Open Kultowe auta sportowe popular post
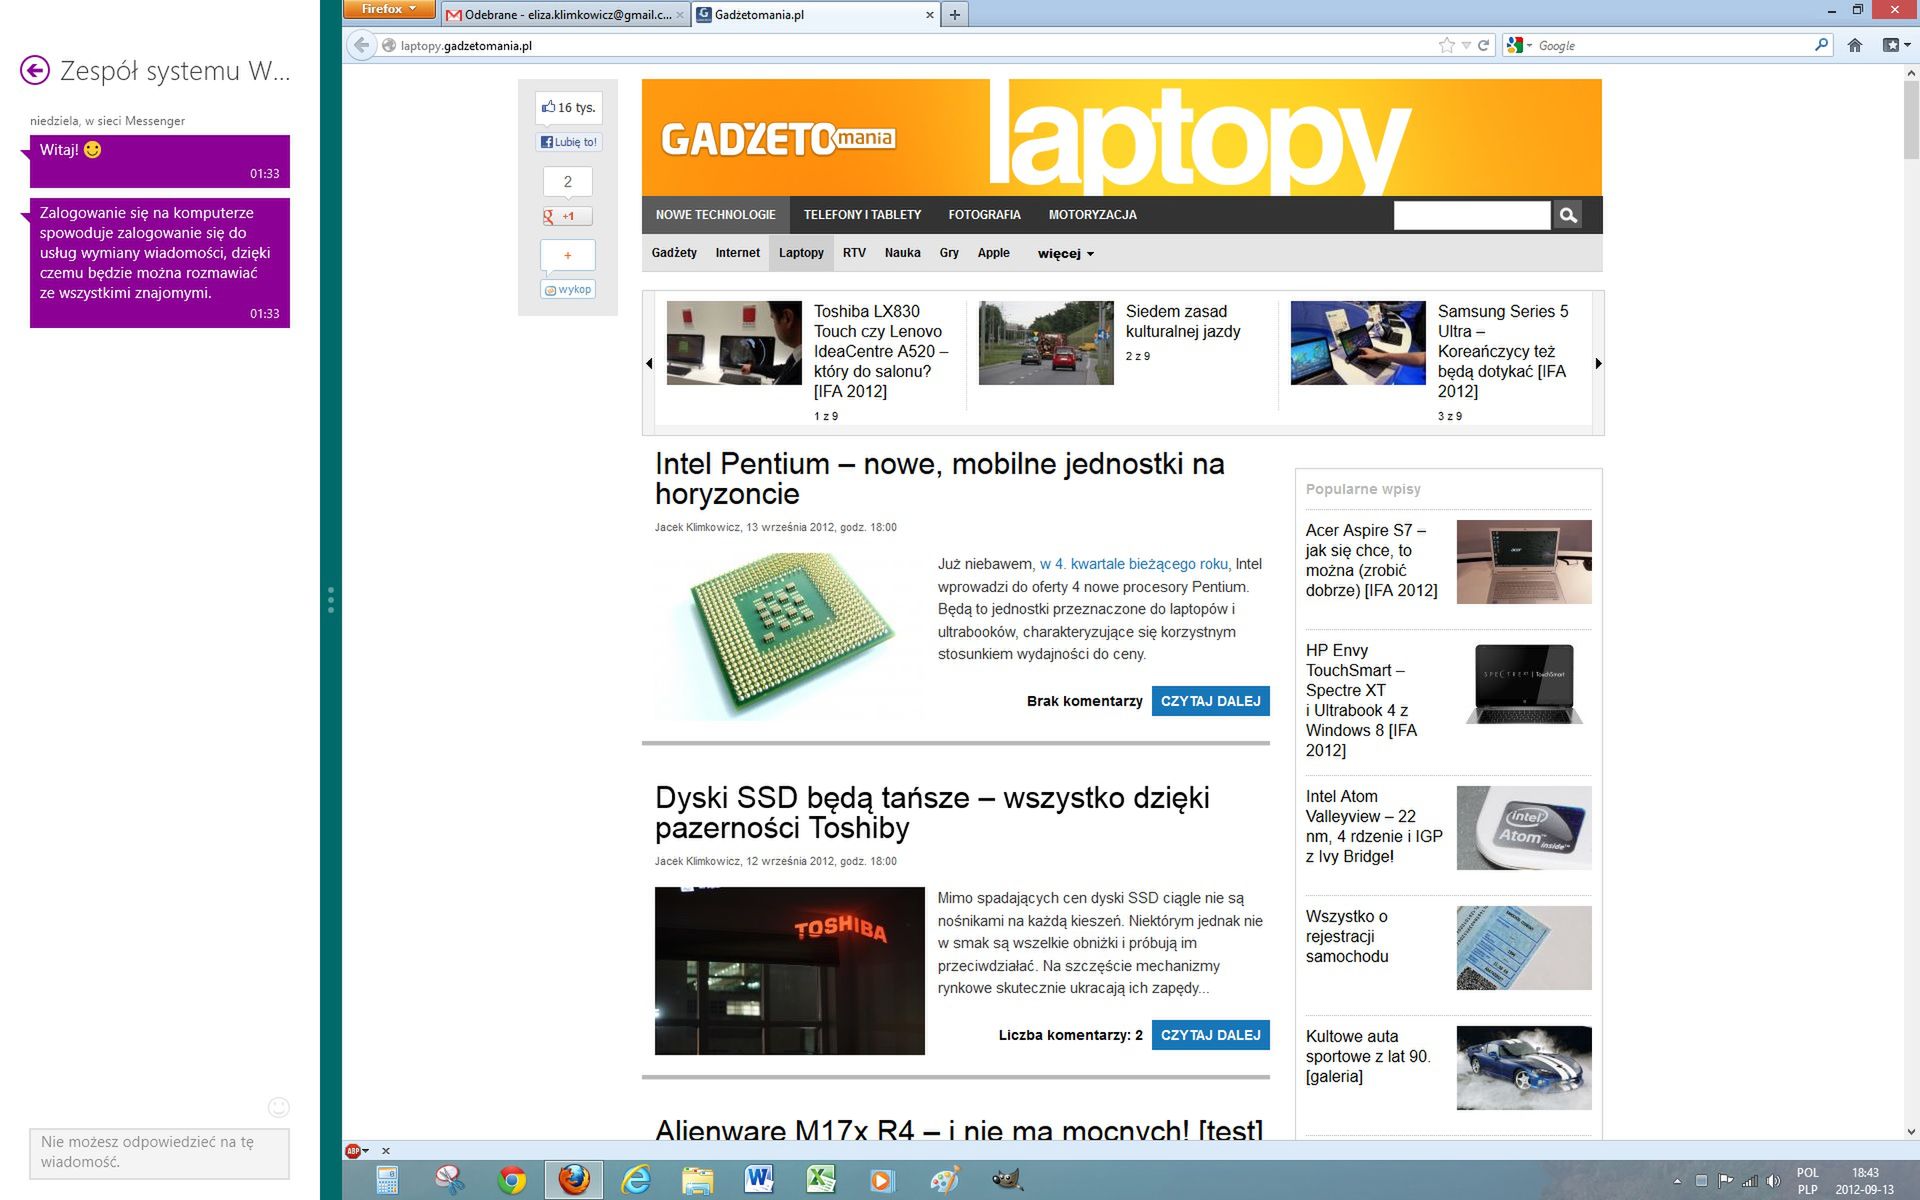The height and width of the screenshot is (1200, 1920). click(1368, 1056)
